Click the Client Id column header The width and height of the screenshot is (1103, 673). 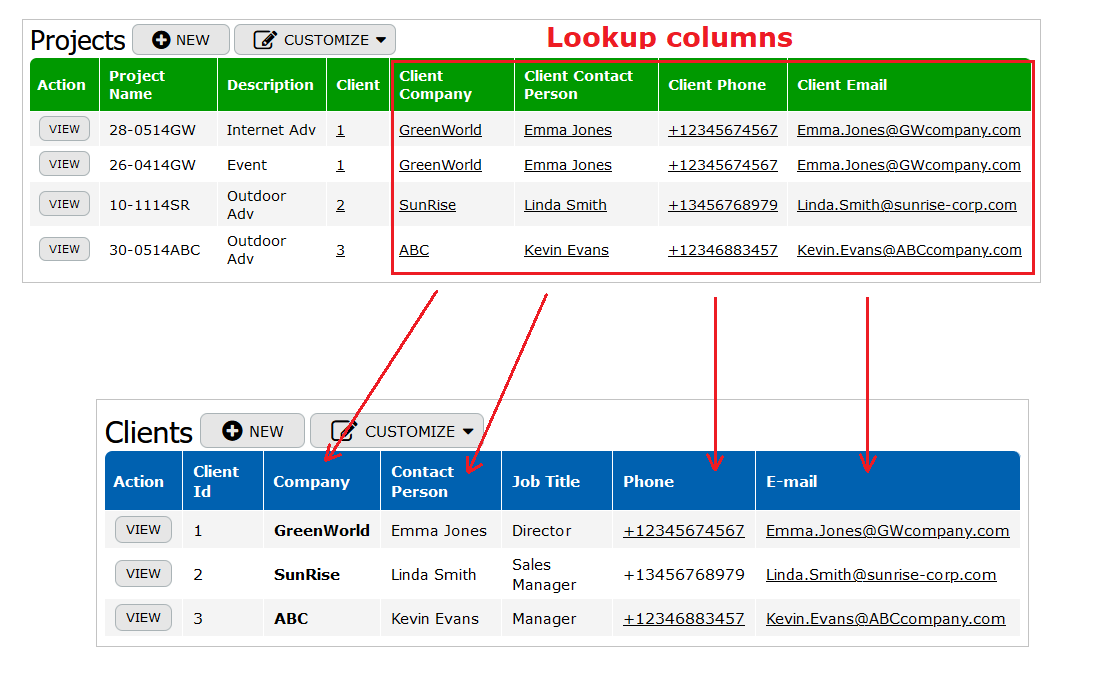pyautogui.click(x=222, y=481)
